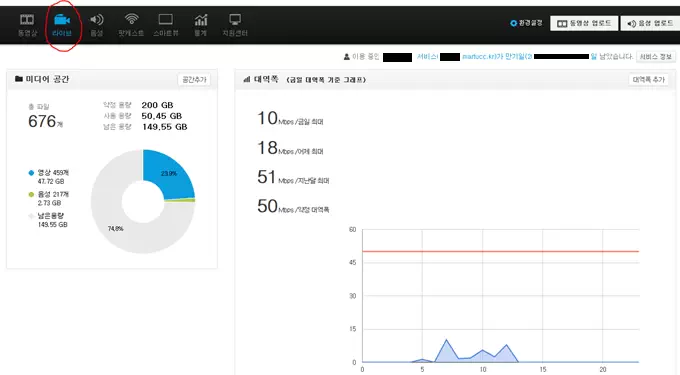
Task: Open the 지원센터 monitor icon
Action: [x=235, y=19]
